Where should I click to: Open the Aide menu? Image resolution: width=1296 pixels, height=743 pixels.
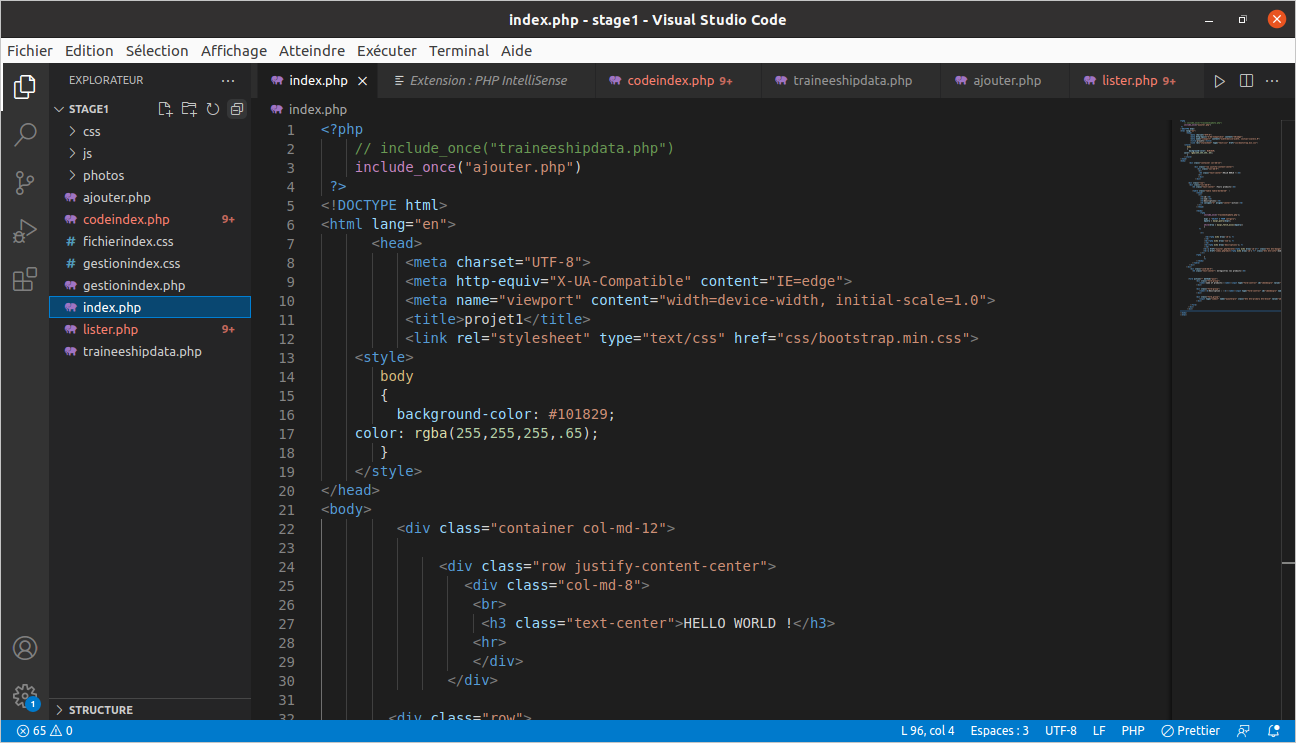point(517,51)
